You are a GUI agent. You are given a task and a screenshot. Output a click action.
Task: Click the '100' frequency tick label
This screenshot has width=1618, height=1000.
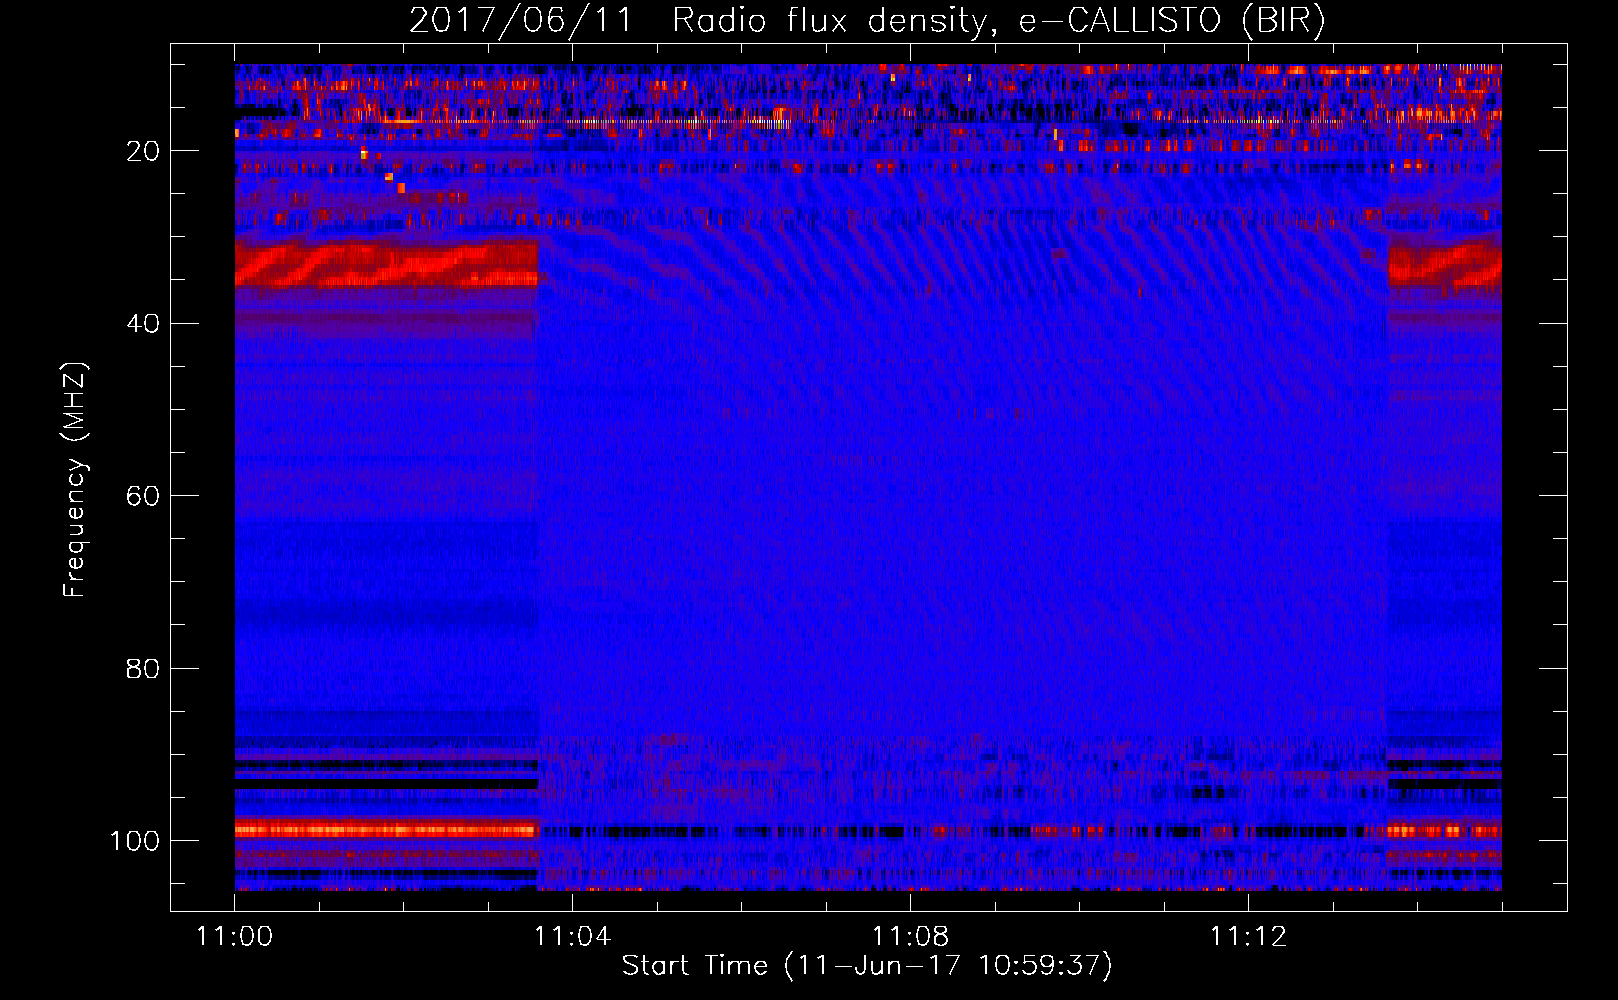point(135,841)
